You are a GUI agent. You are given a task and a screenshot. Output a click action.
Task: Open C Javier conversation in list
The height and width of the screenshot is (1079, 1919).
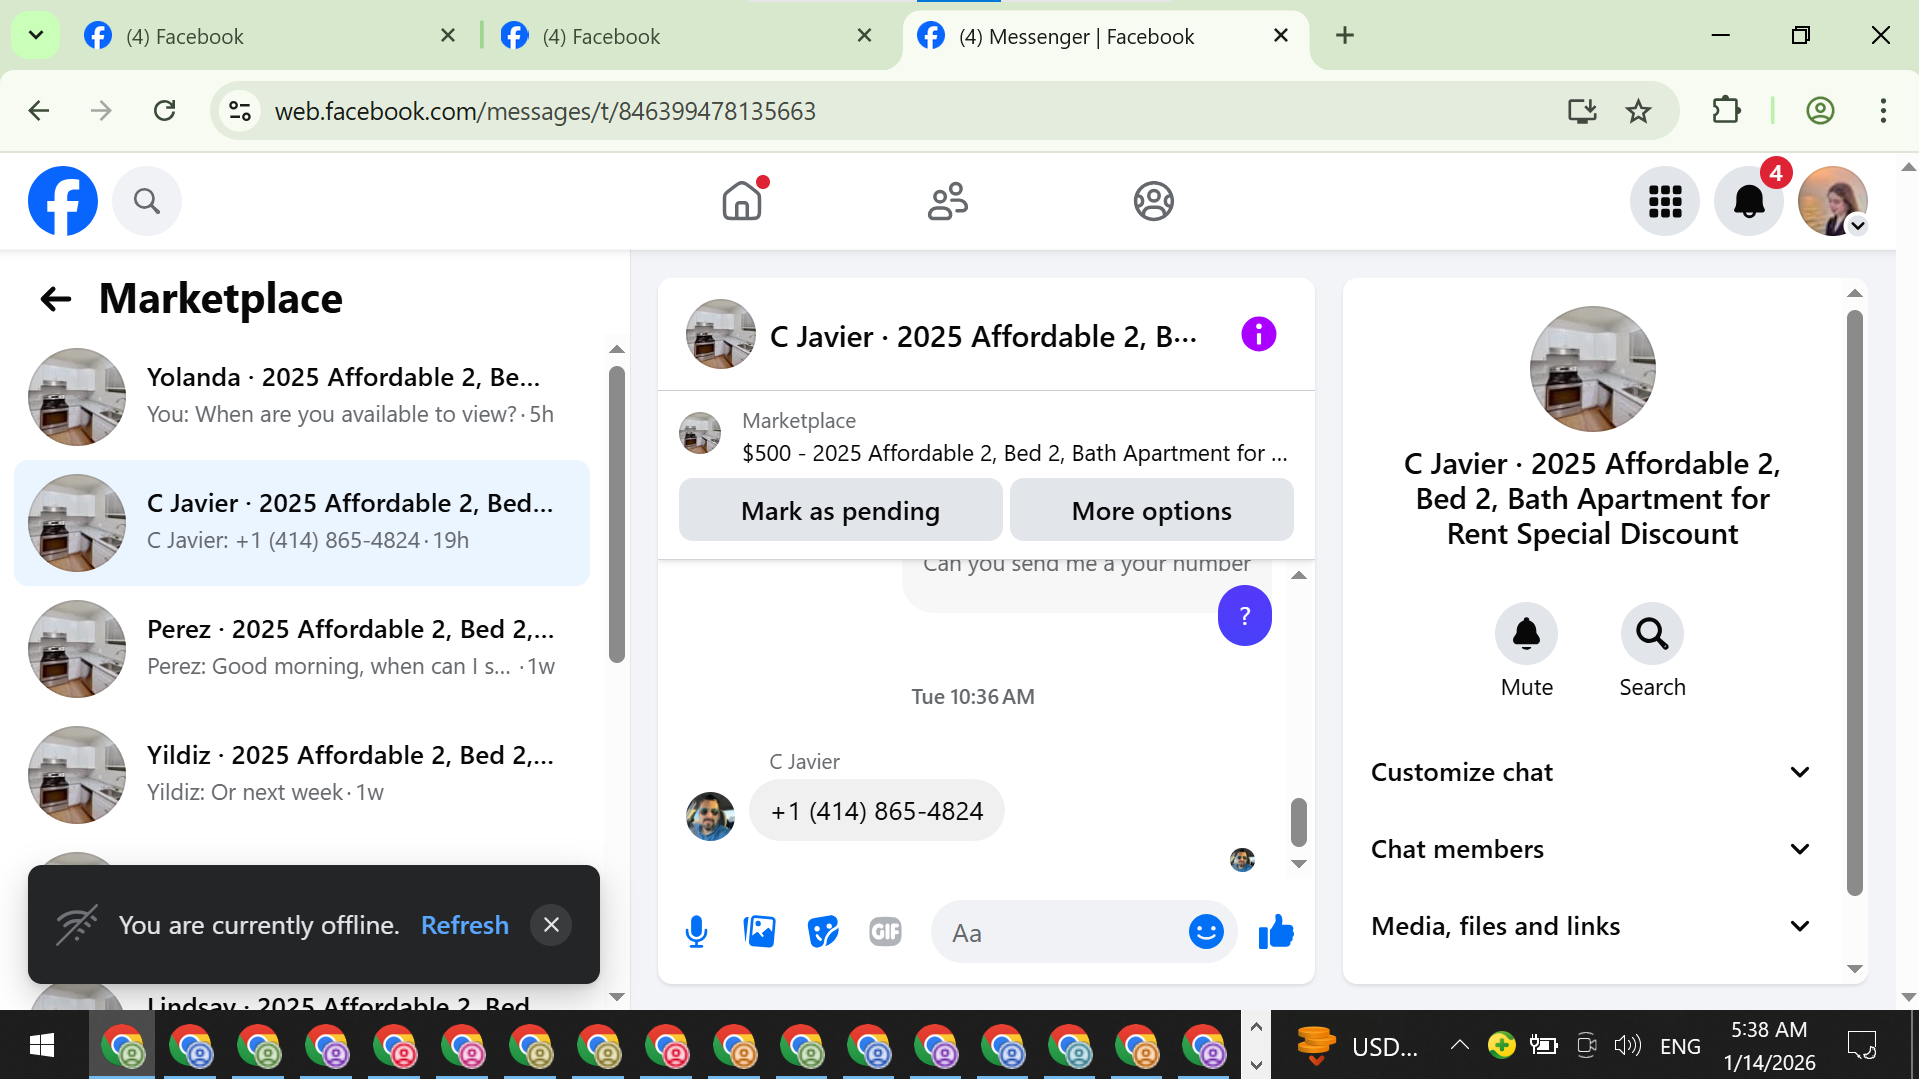[x=302, y=522]
